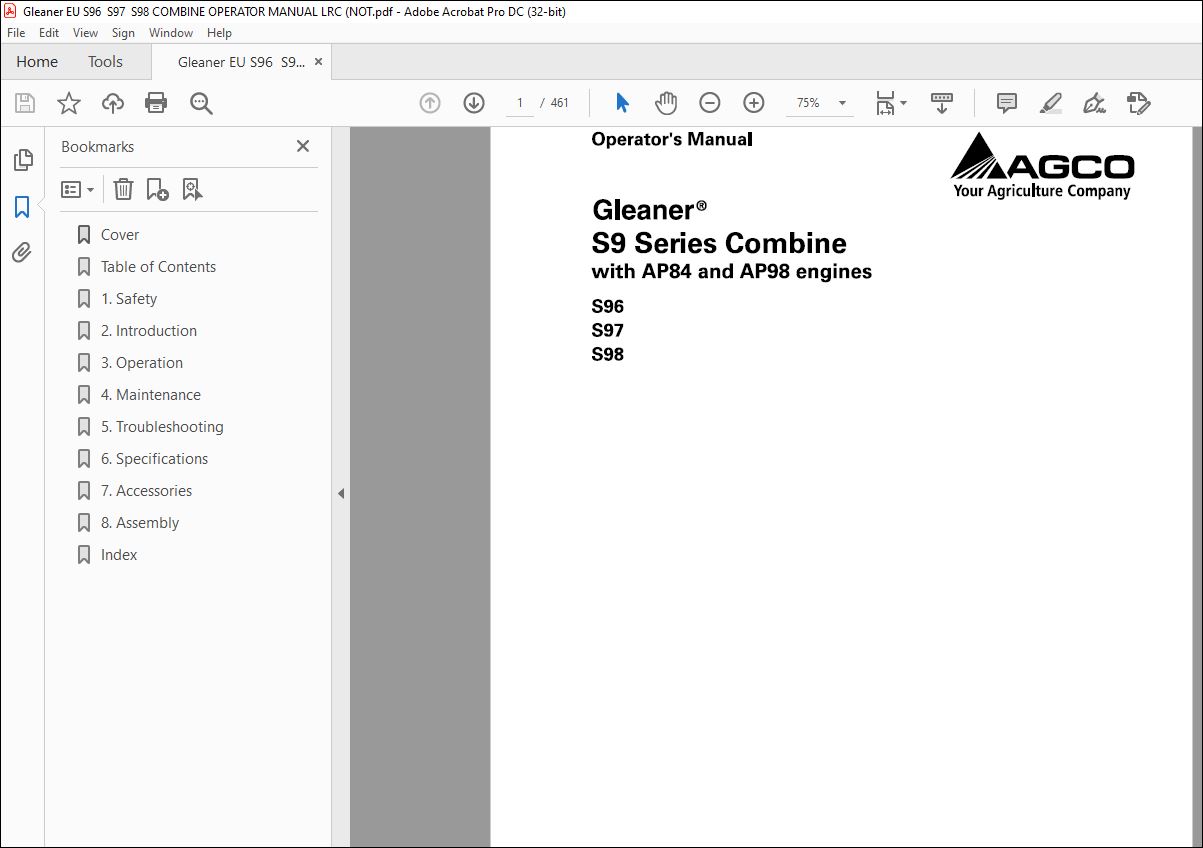Click the Fit page width icon

(885, 103)
